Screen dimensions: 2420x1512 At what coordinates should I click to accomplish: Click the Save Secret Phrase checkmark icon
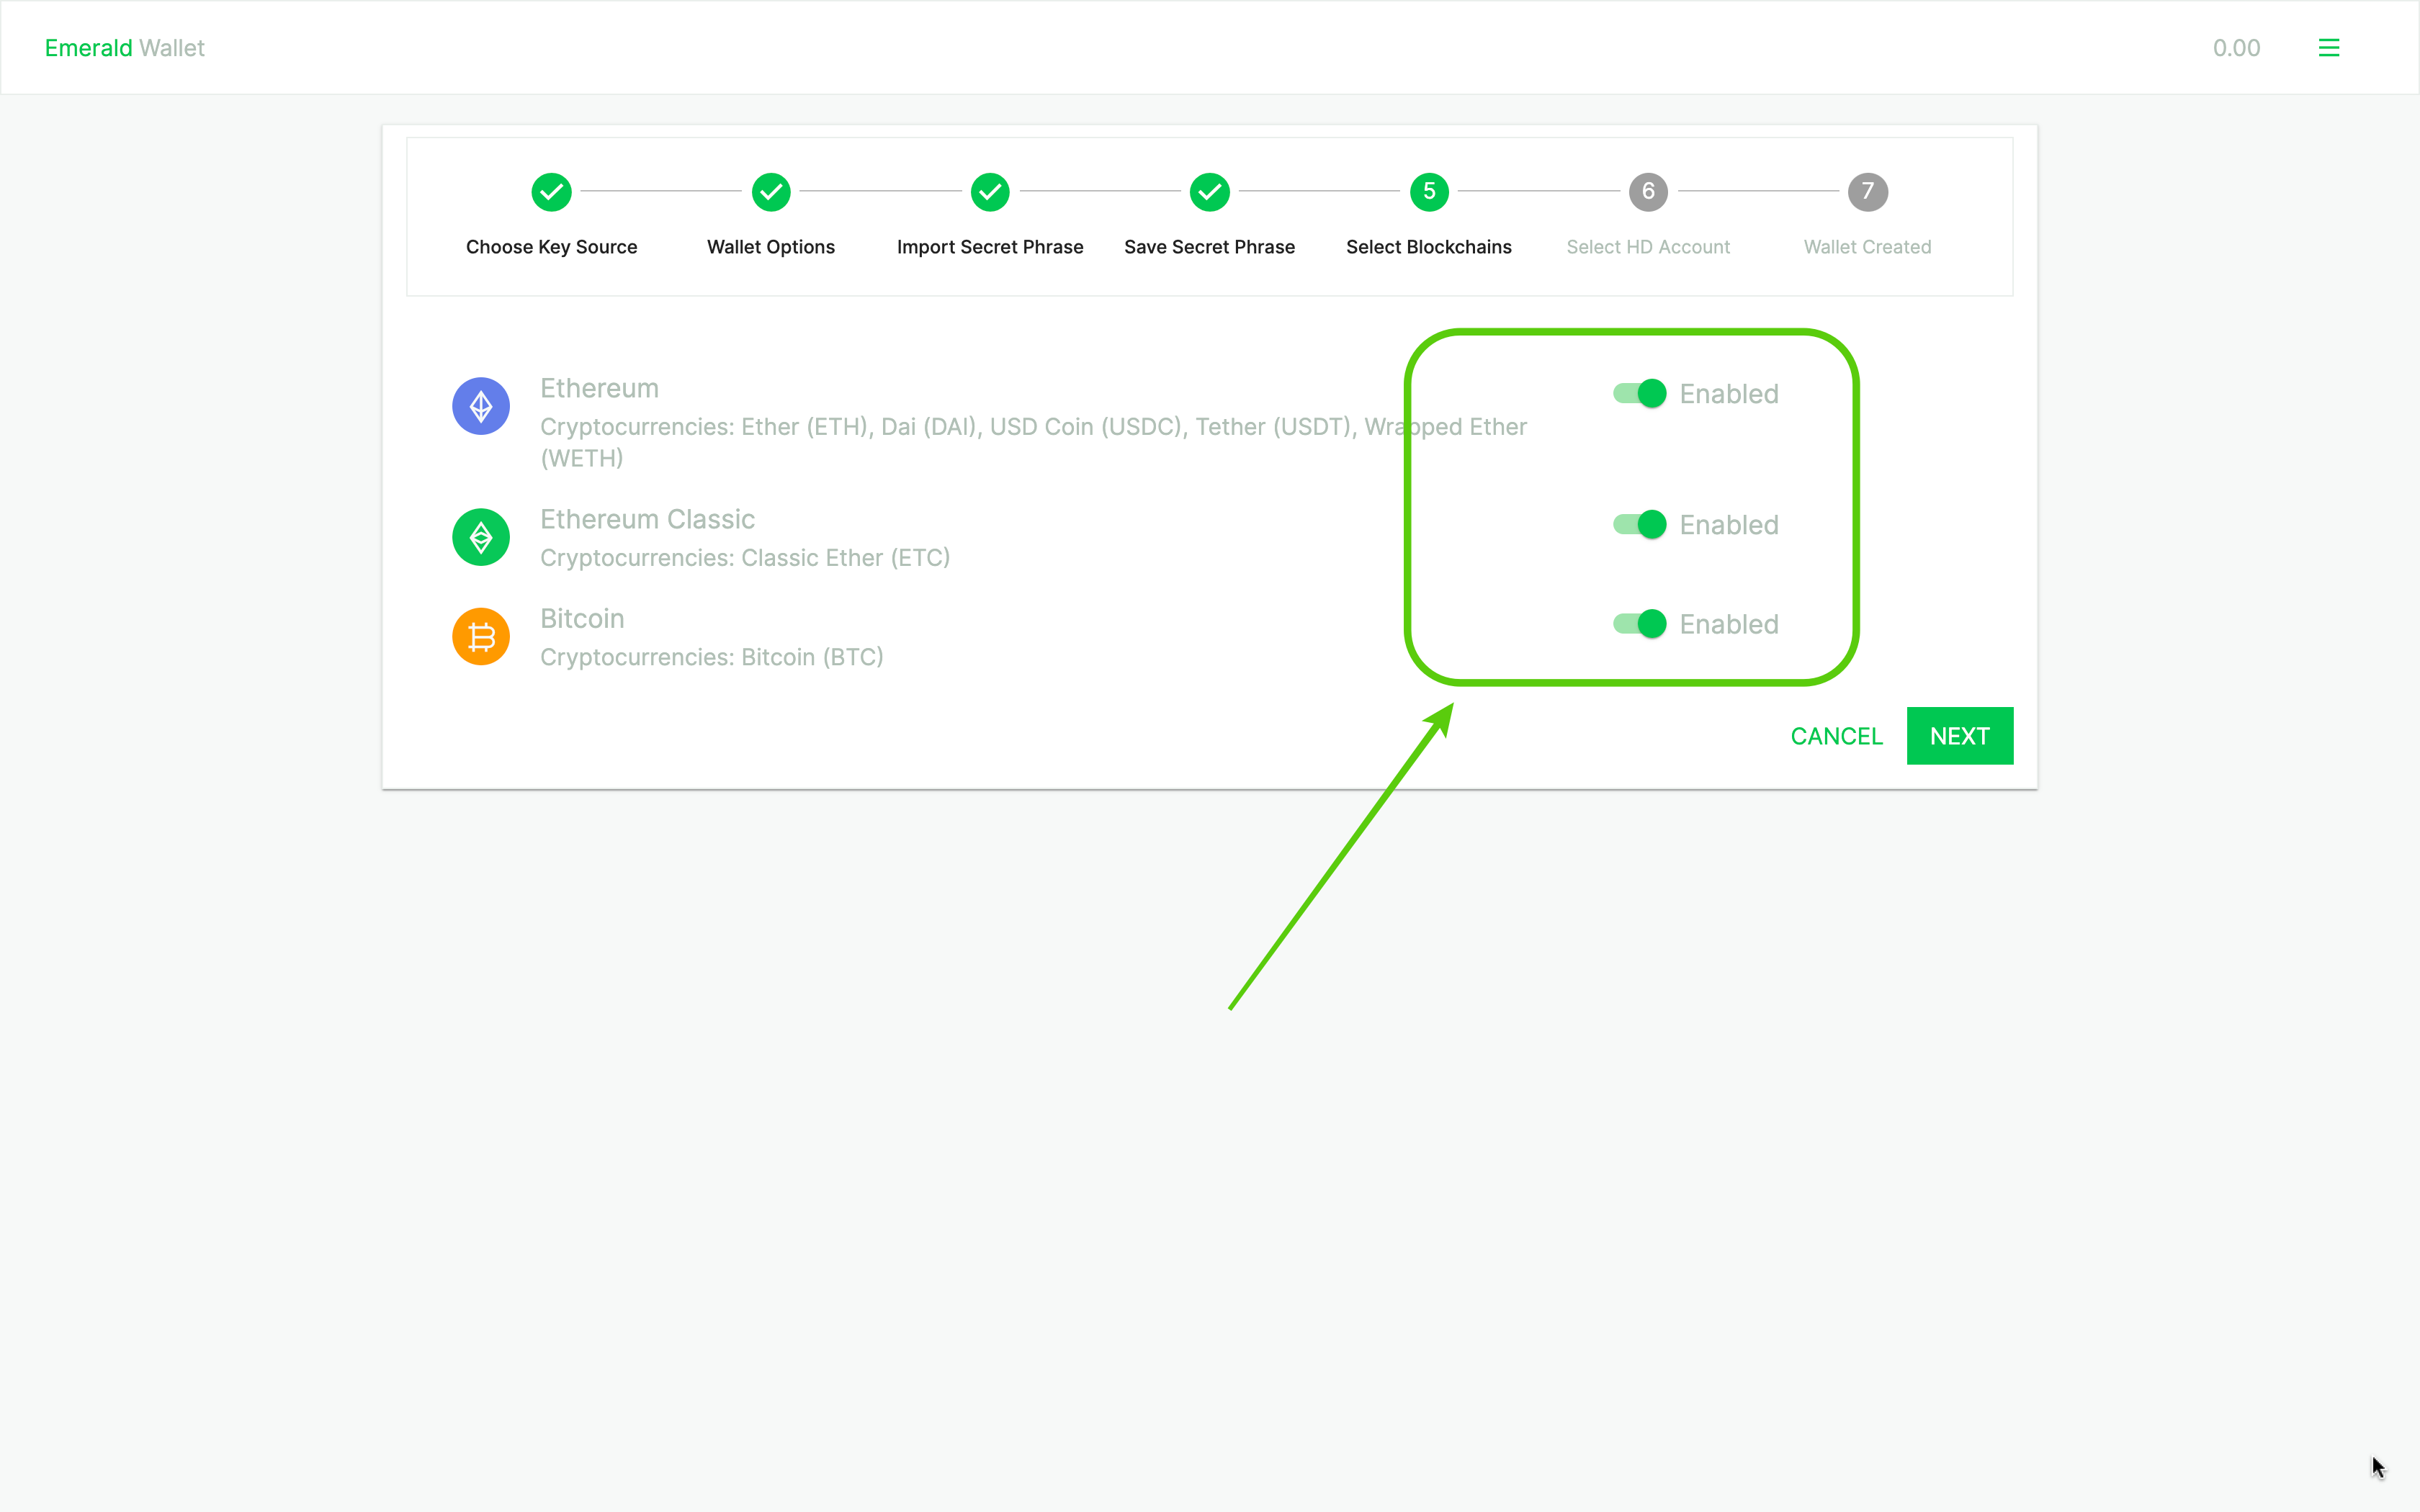click(x=1209, y=192)
